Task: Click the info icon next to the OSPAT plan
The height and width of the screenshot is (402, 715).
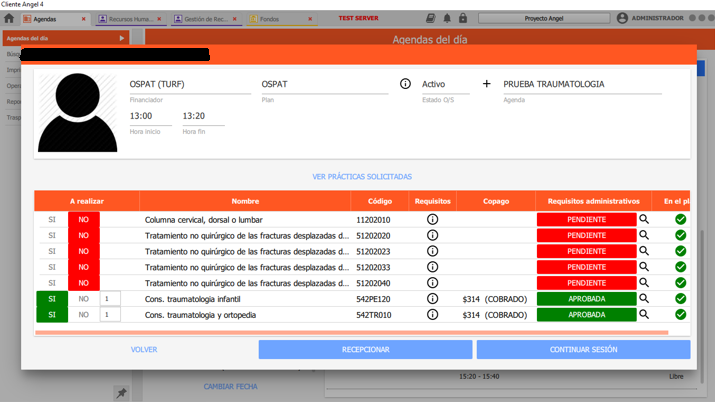Action: (405, 84)
